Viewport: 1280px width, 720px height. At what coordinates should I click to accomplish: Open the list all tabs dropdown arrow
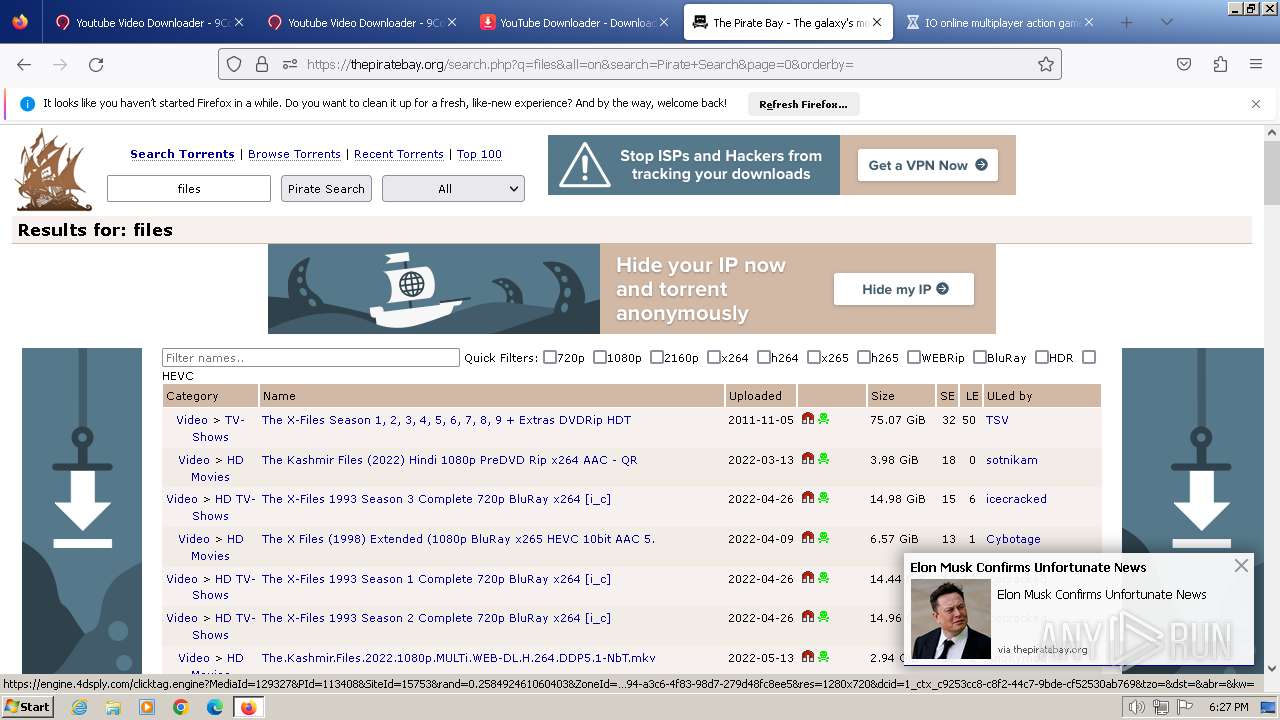(x=1166, y=22)
